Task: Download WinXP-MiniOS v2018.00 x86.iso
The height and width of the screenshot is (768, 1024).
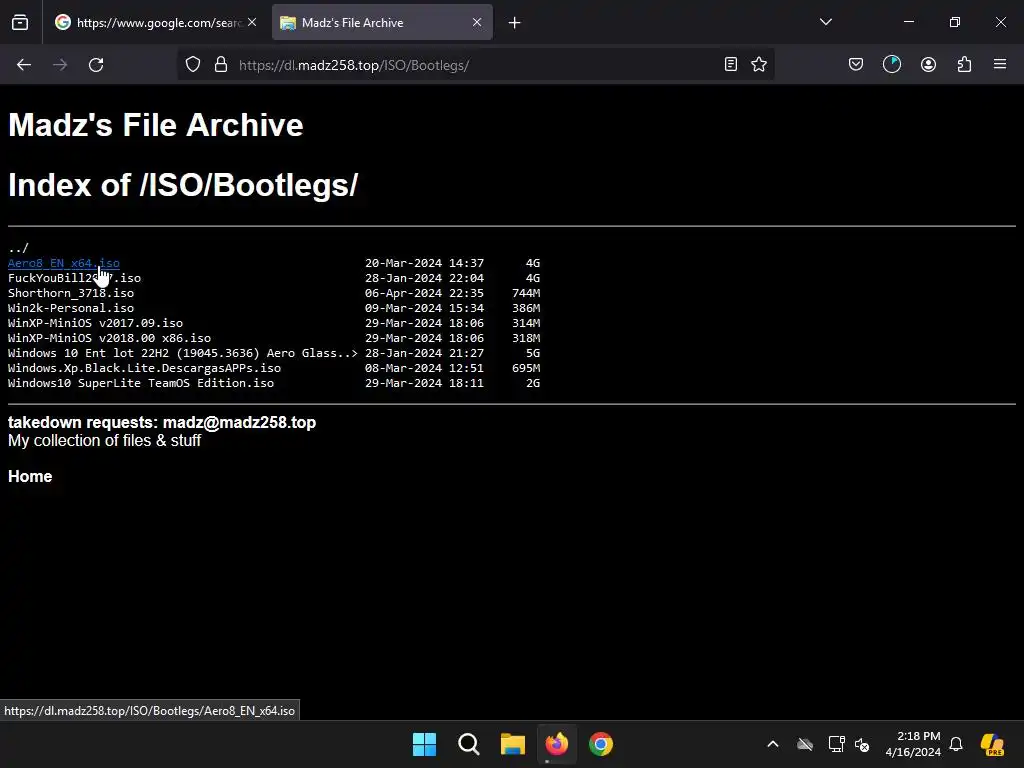Action: 109,338
